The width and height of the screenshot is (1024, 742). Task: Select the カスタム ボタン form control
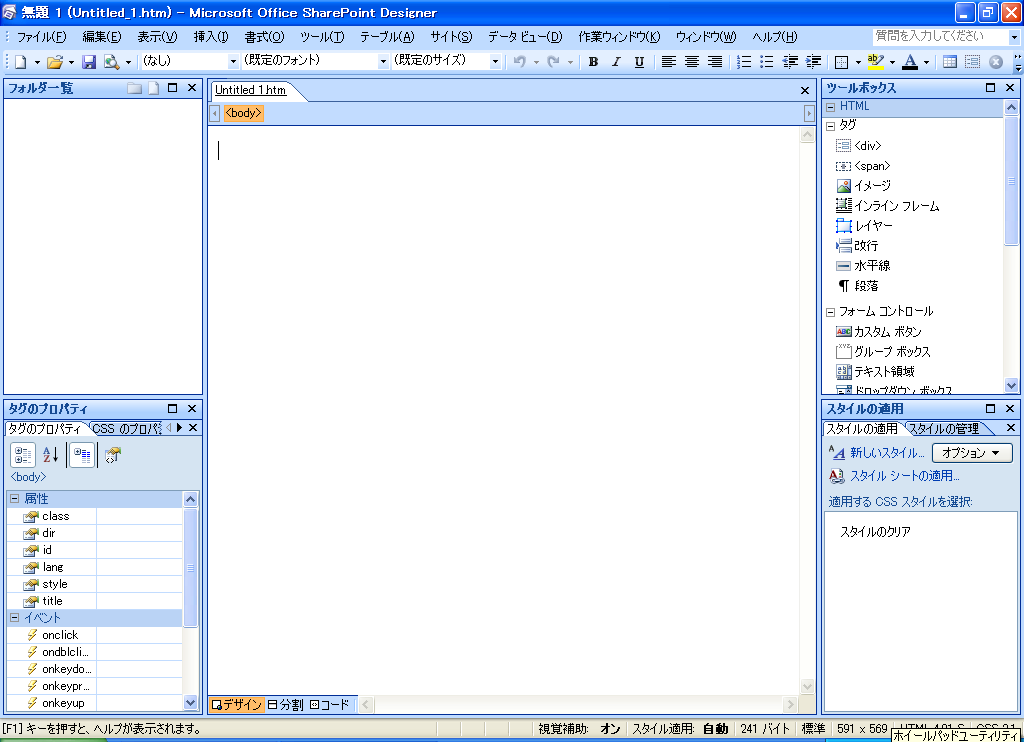[x=879, y=332]
